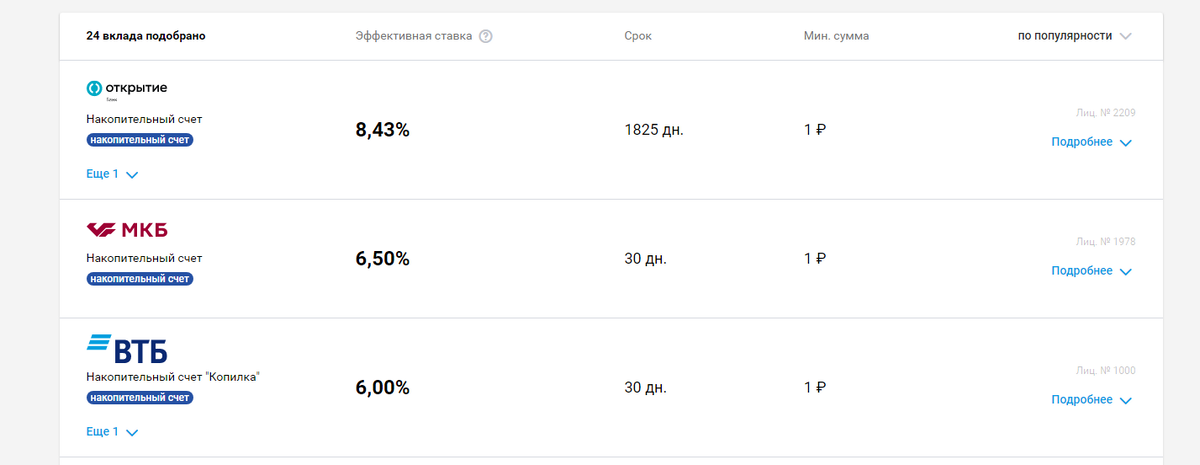
Task: Click the 'накопительный счет' tag under Otkritie
Action: pyautogui.click(x=139, y=140)
